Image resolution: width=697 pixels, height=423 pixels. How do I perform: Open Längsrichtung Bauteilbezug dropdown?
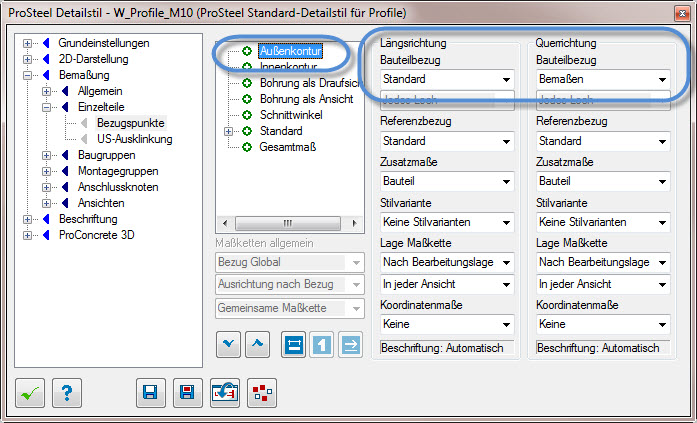coord(447,80)
